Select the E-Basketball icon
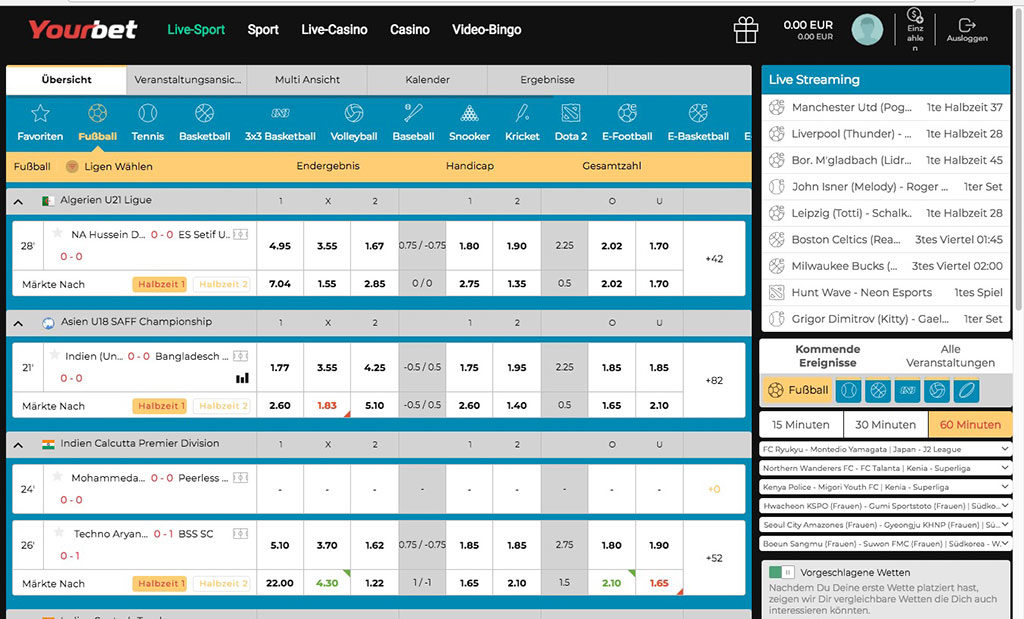Viewport: 1024px width, 619px height. [698, 114]
